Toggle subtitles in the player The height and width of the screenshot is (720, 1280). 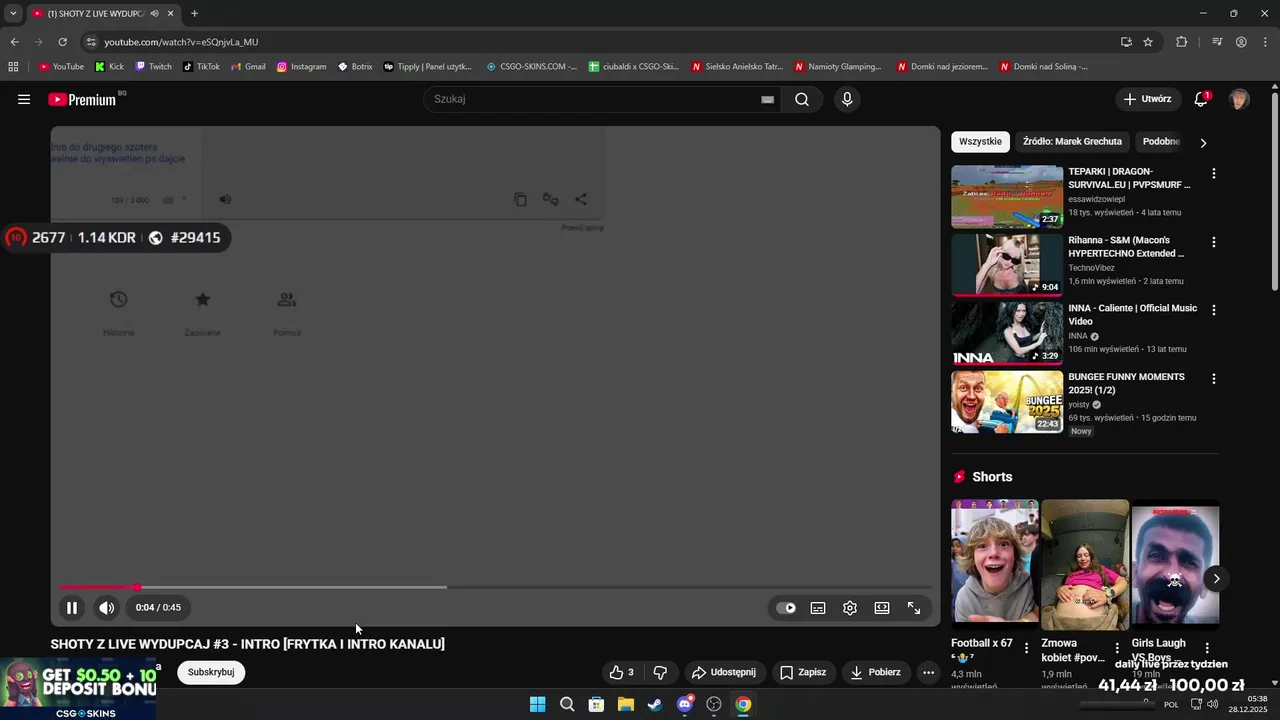click(818, 607)
